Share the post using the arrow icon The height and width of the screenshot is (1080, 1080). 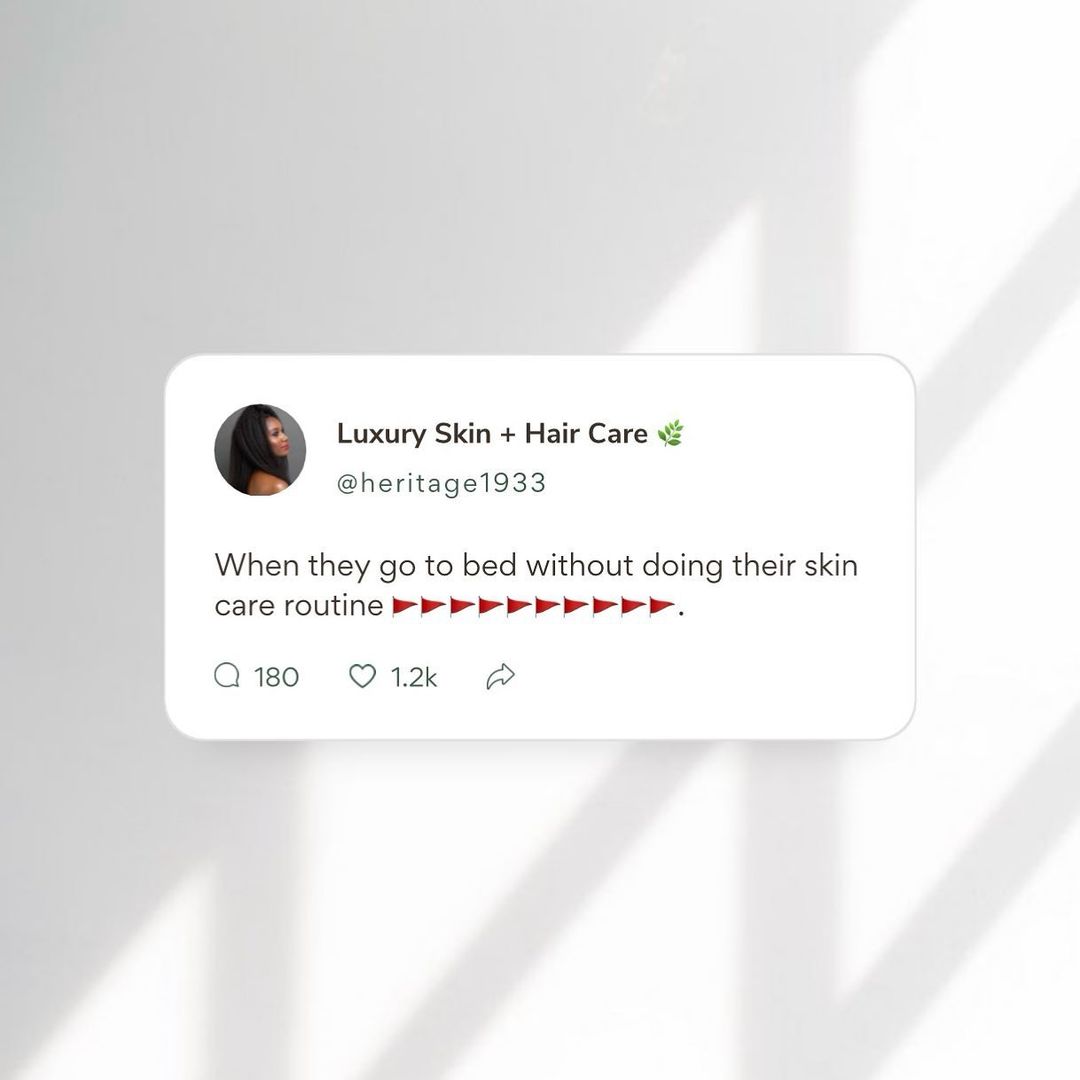coord(501,676)
